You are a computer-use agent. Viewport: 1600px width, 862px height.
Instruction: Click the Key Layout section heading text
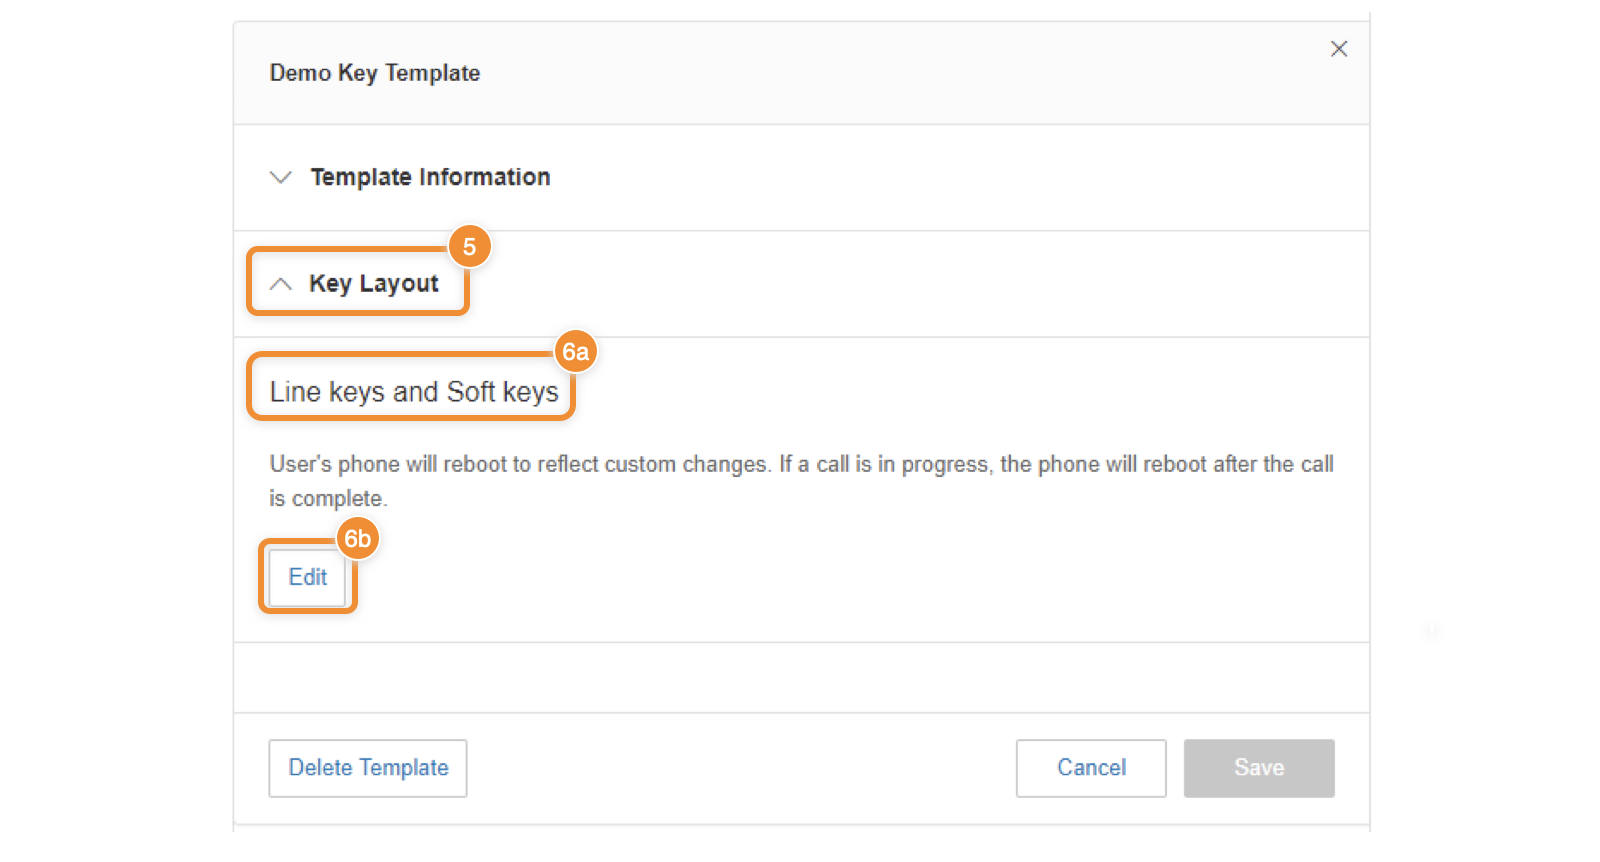[x=374, y=284]
